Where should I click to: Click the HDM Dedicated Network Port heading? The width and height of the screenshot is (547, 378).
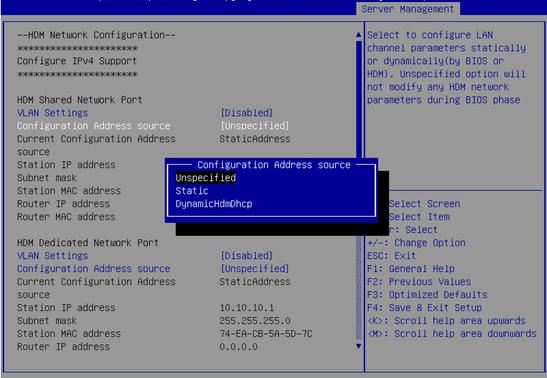88,243
